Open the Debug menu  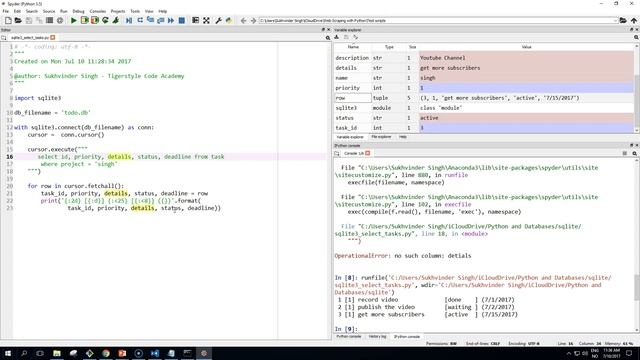pos(78,11)
